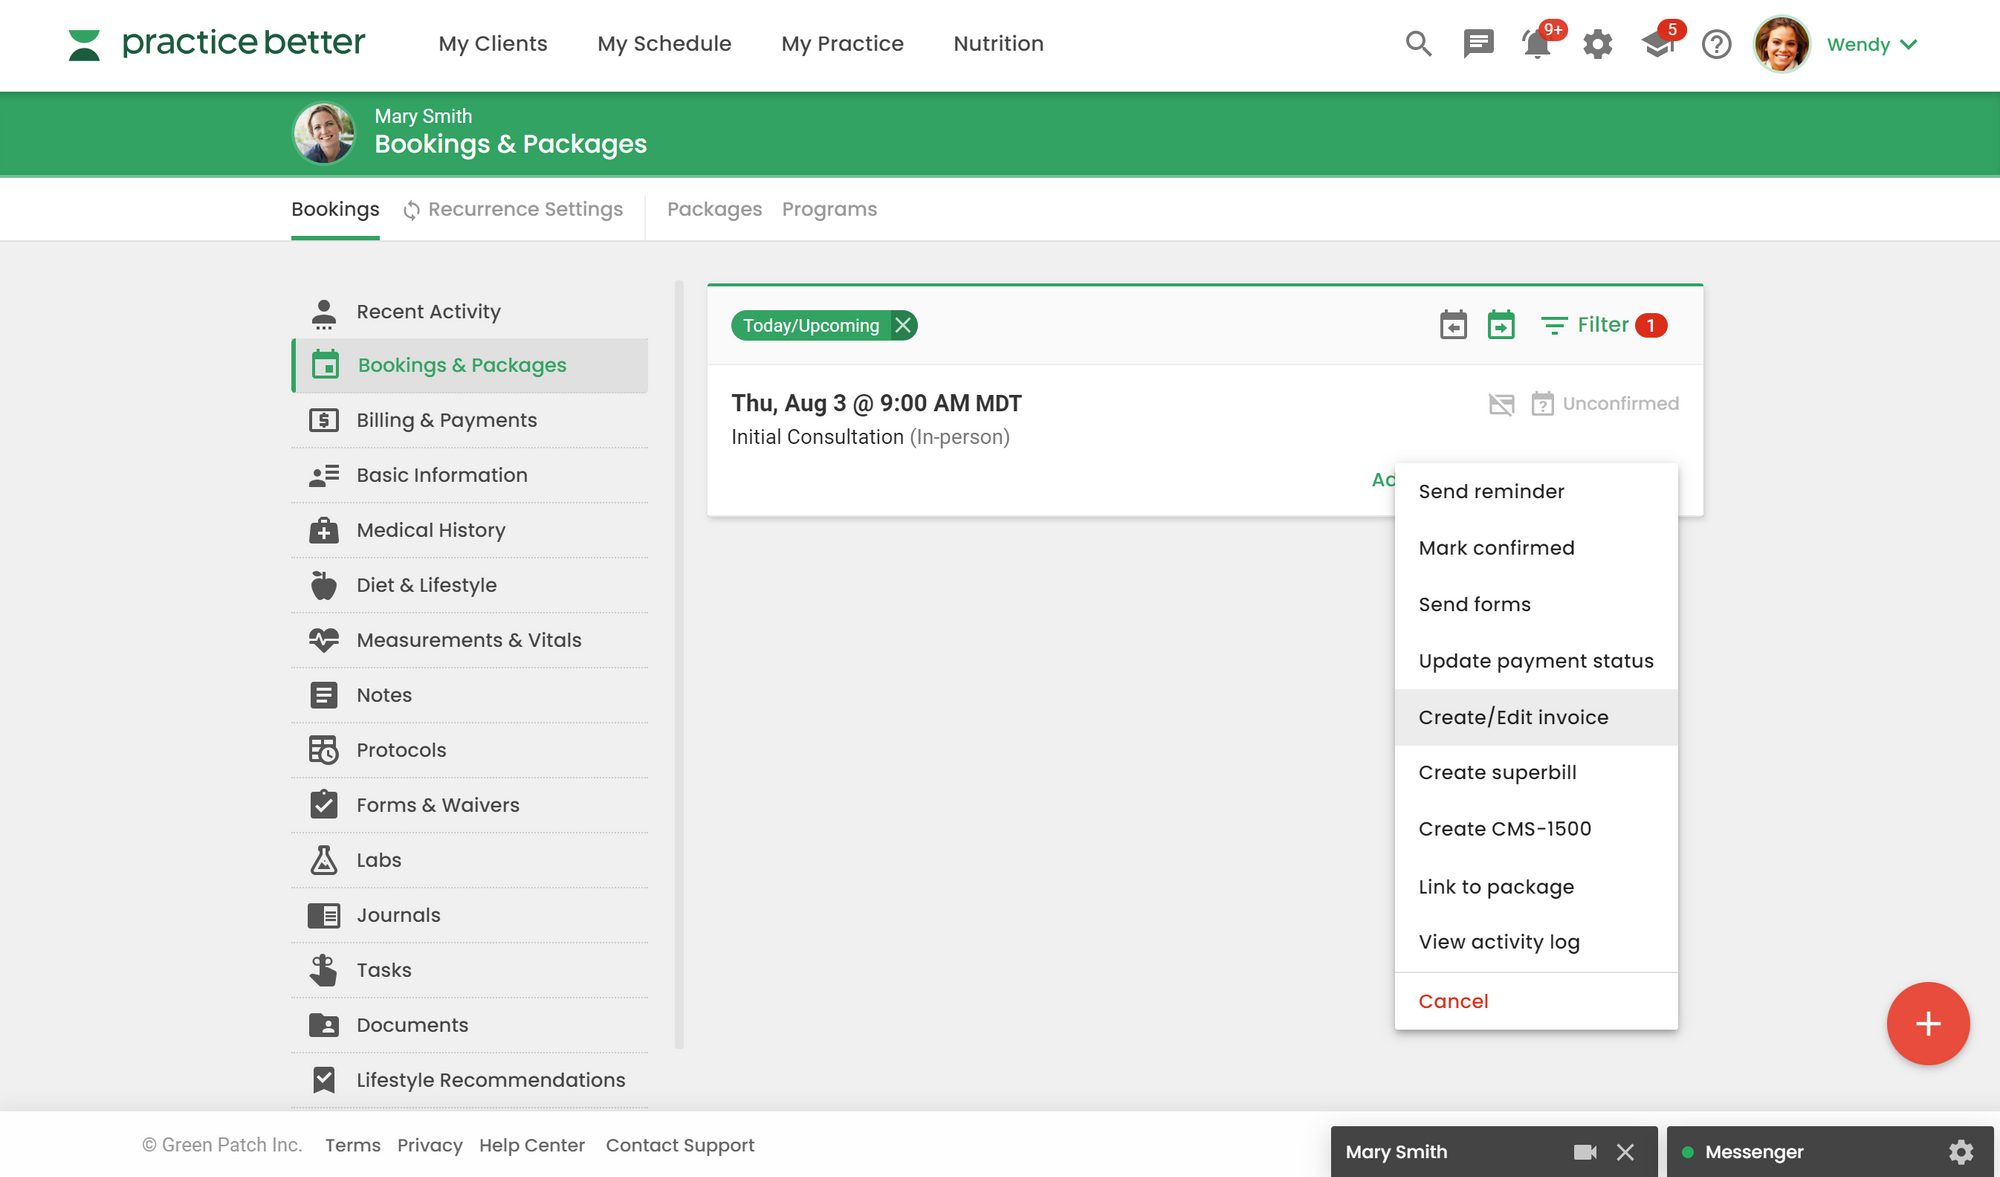Viewport: 2000px width, 1177px height.
Task: Open the search magnifier icon
Action: pos(1418,44)
